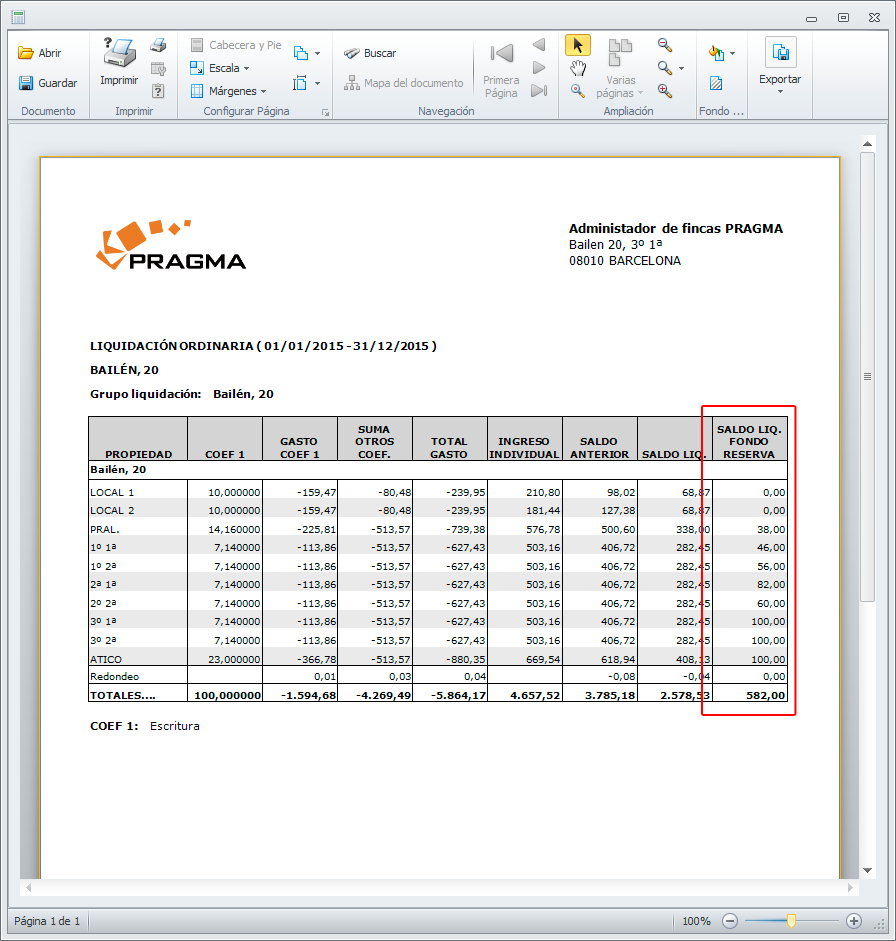Click the plus button beside zoom slider
Screen dimensions: 896x941
[853, 920]
